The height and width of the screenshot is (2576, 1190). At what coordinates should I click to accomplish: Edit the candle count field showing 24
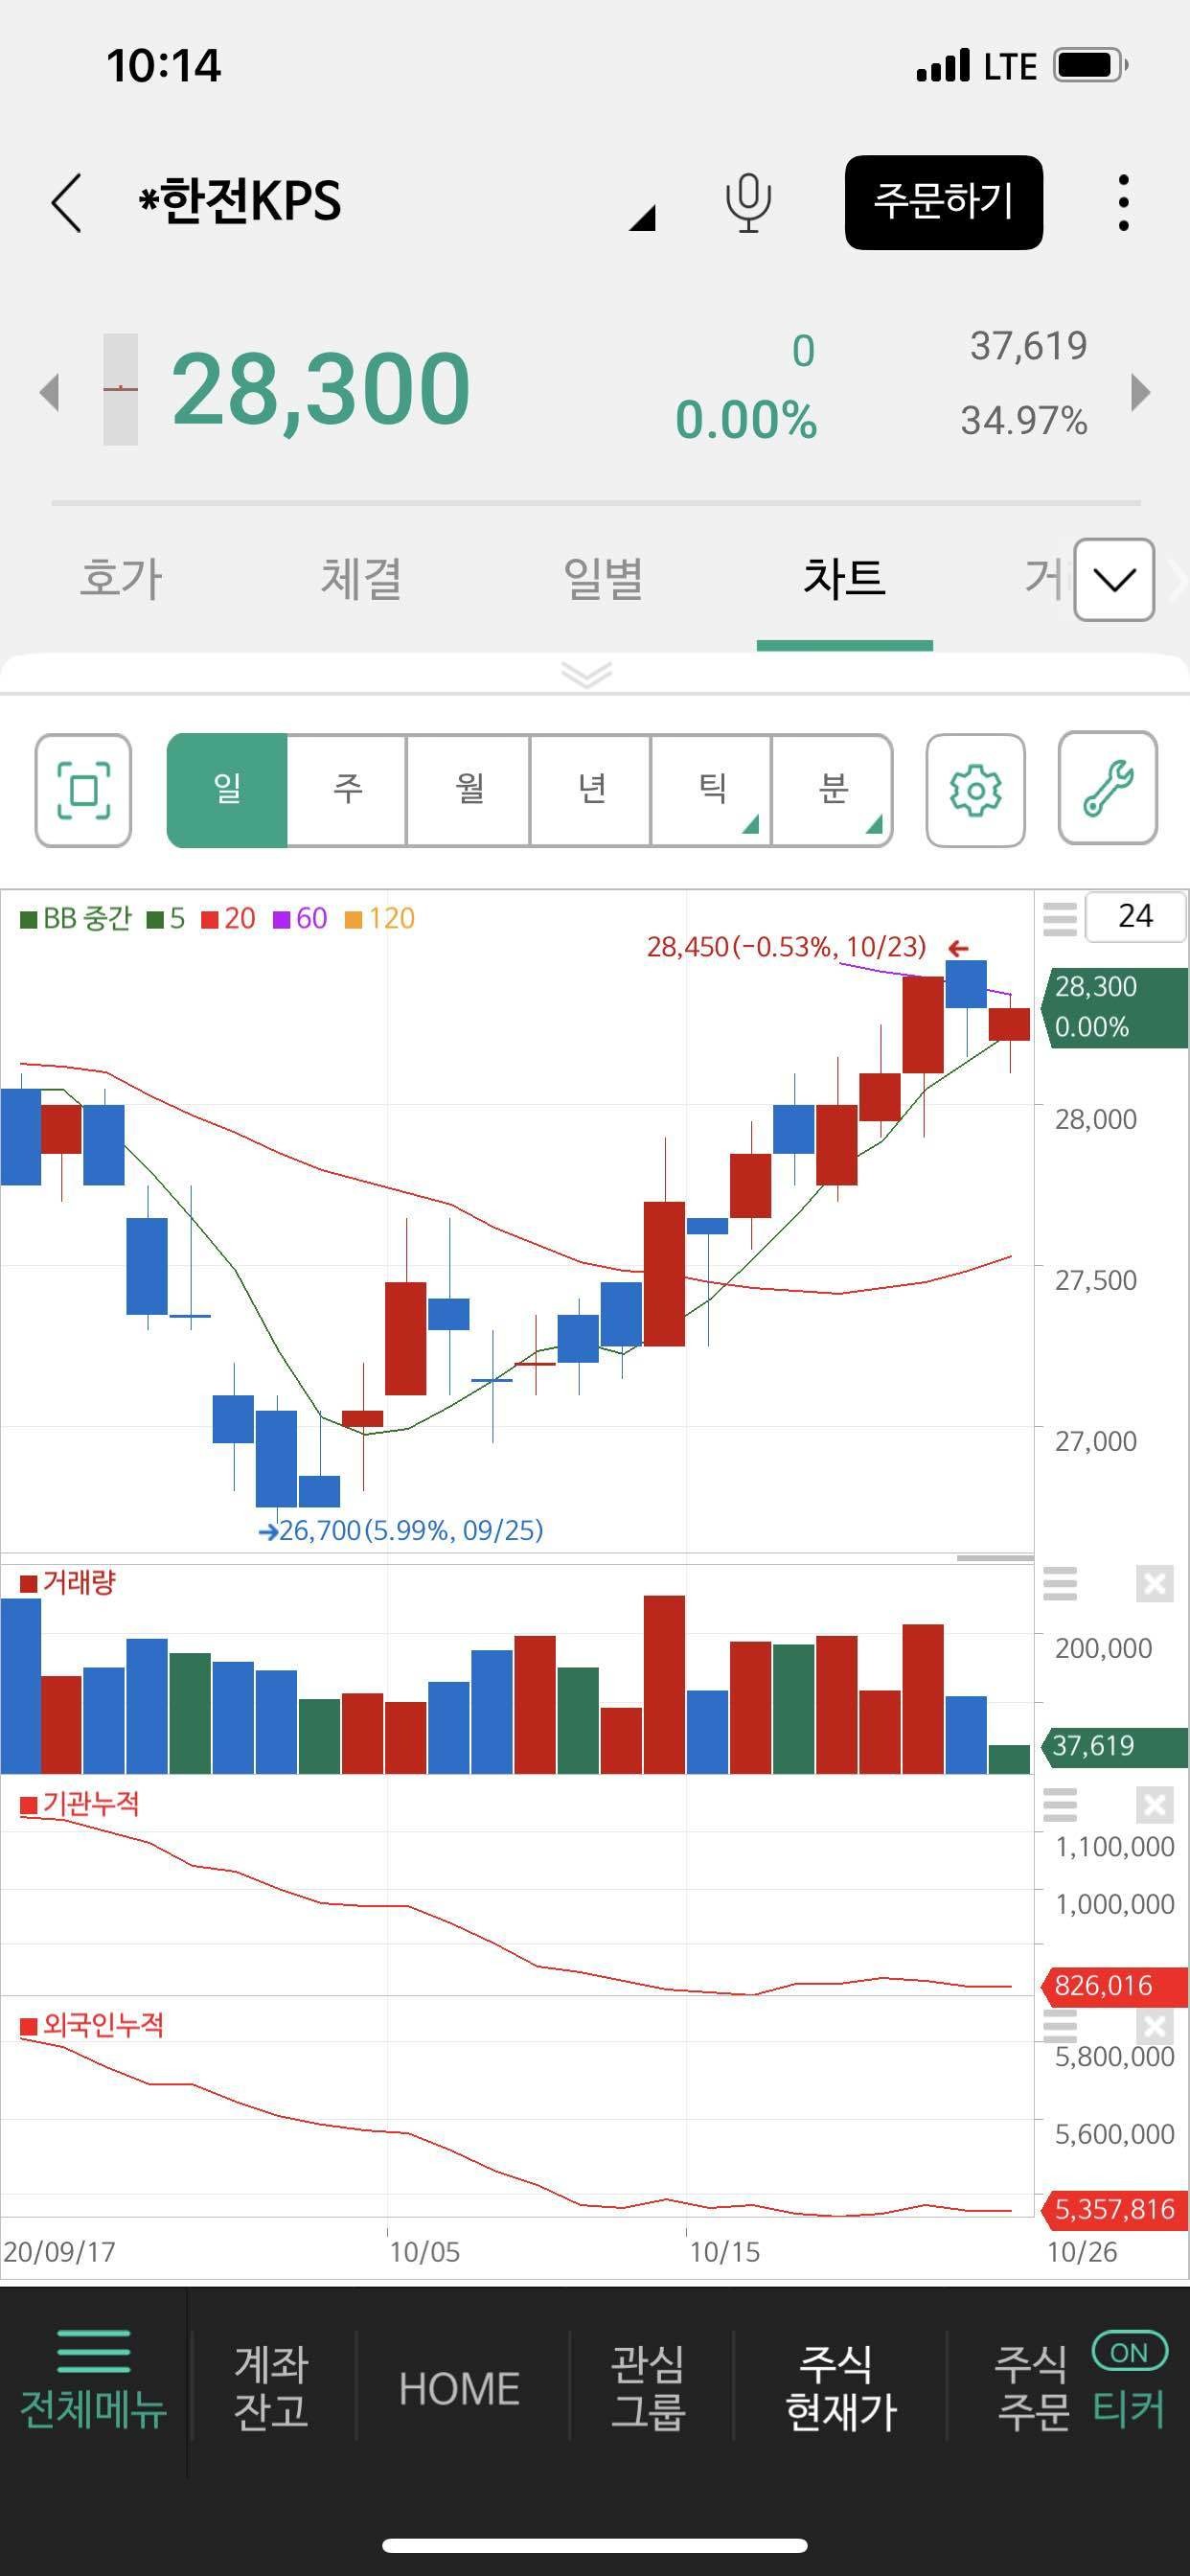1135,916
